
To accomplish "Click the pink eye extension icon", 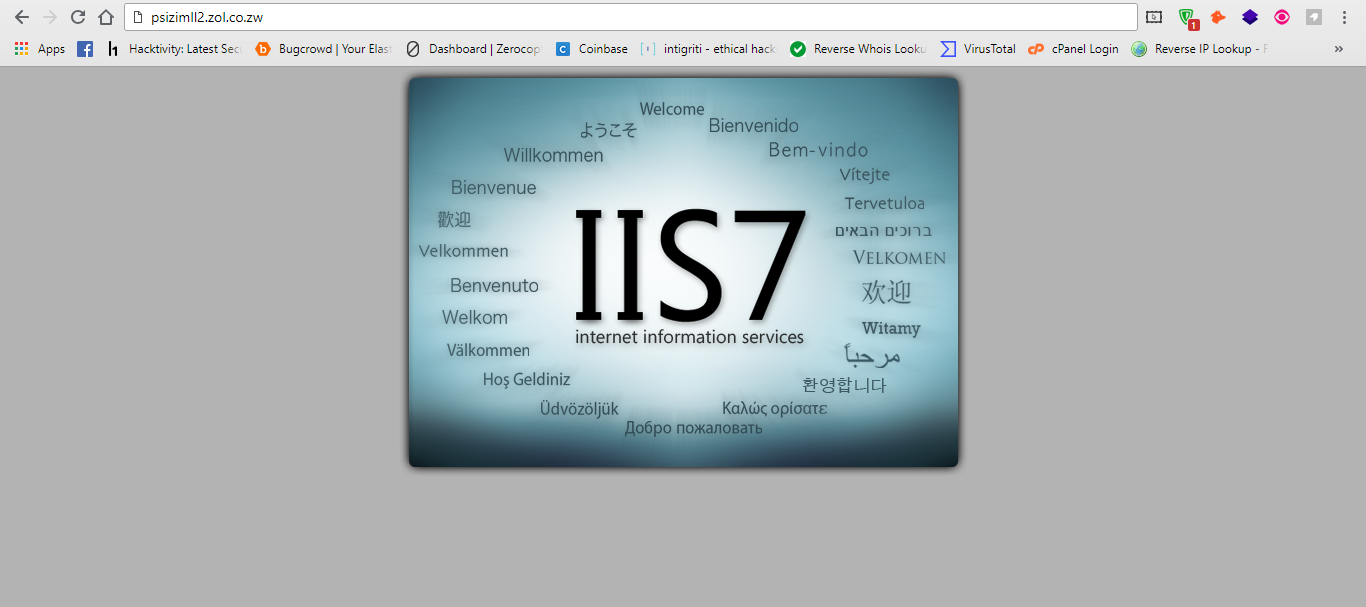I will (1282, 17).
